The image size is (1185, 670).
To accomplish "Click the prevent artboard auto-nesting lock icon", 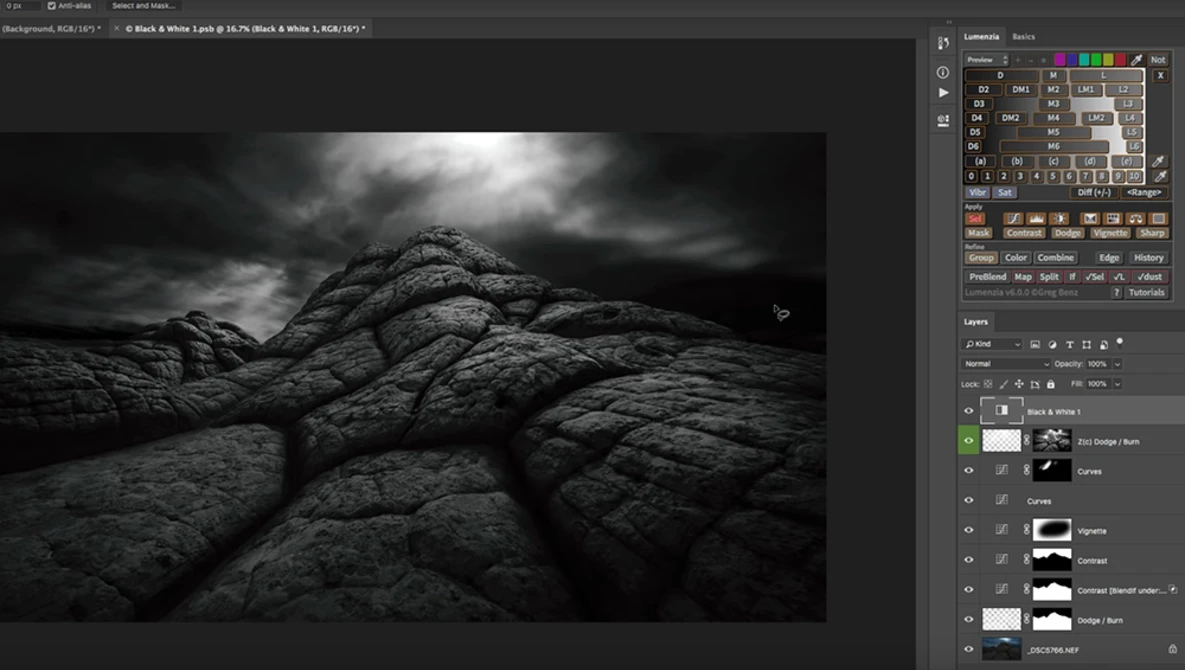I will (1035, 384).
